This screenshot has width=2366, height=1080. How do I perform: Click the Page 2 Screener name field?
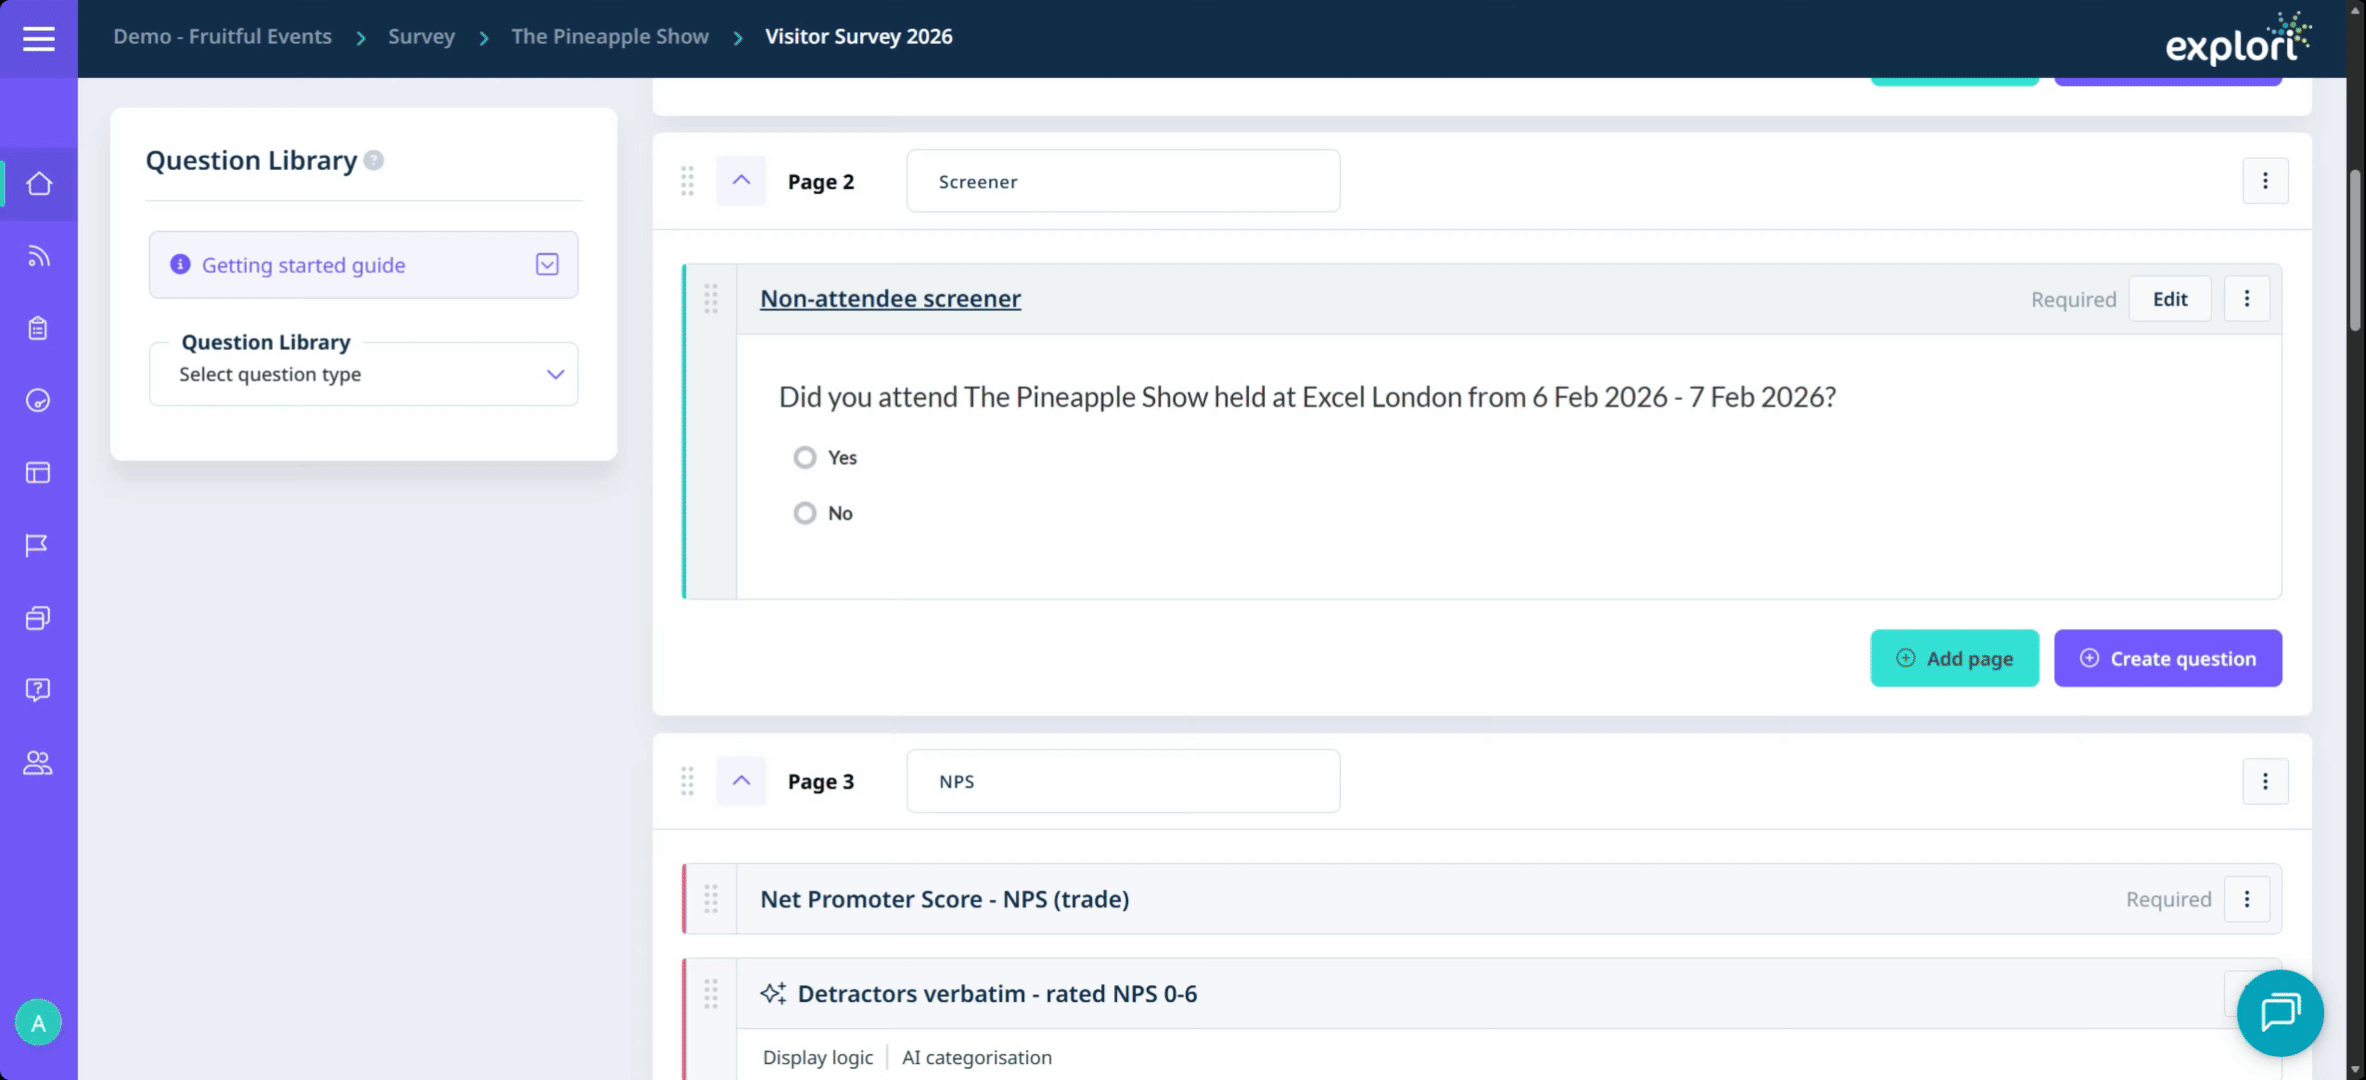1122,181
